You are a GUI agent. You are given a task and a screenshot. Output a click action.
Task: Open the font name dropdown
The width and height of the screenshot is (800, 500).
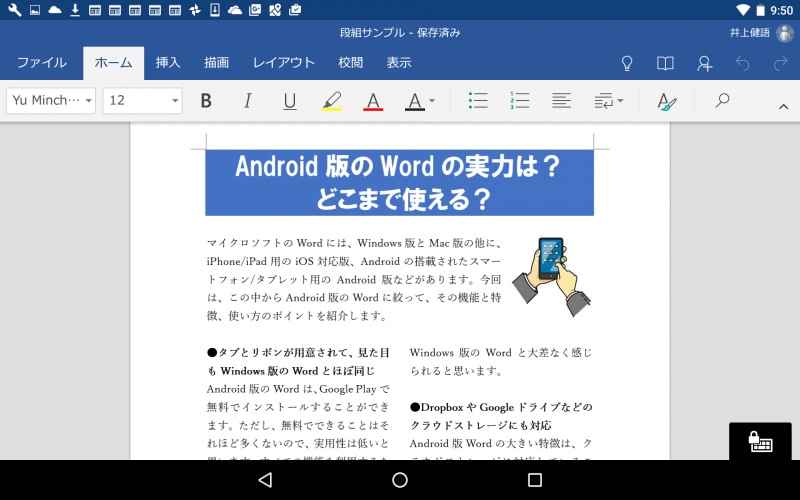click(52, 101)
